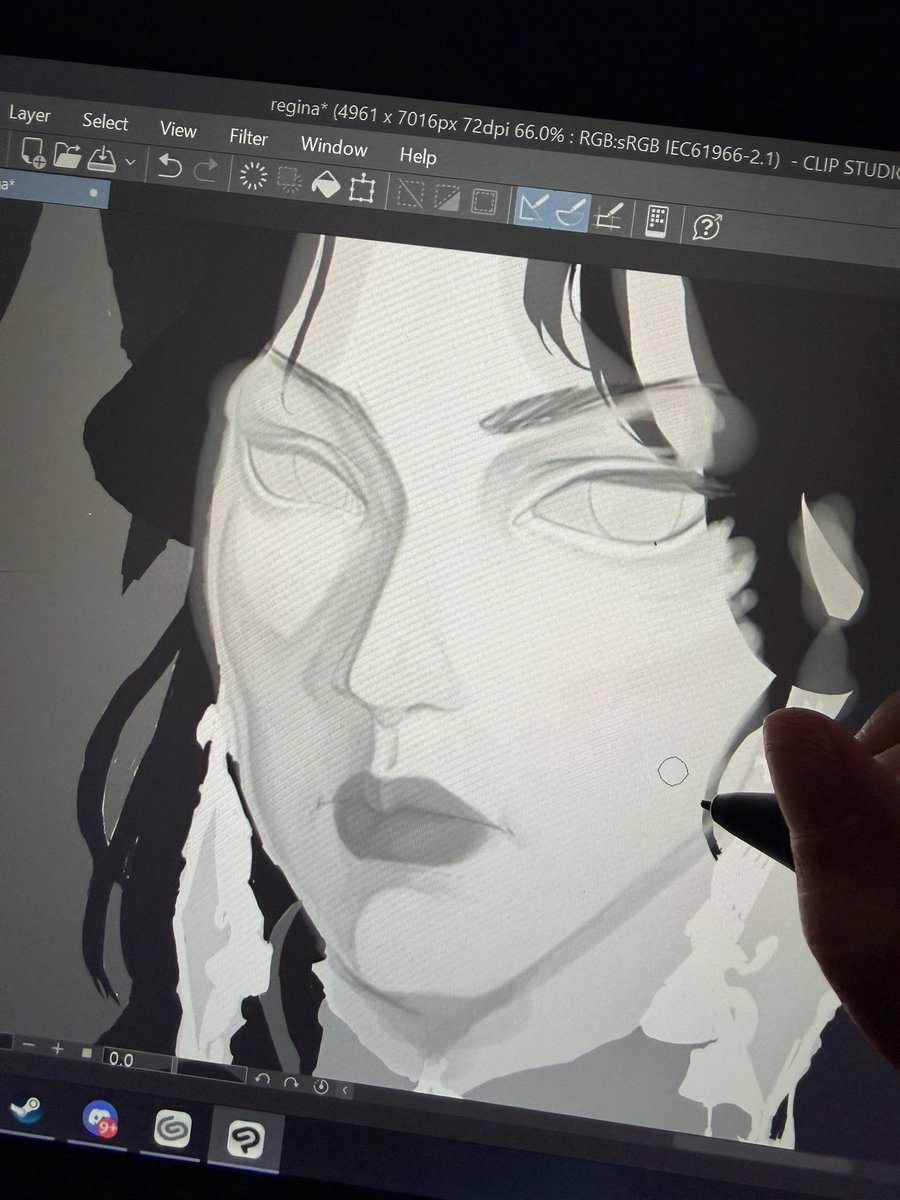Click the Scale/Rotate transform icon
This screenshot has width=900, height=1200.
[x=362, y=188]
